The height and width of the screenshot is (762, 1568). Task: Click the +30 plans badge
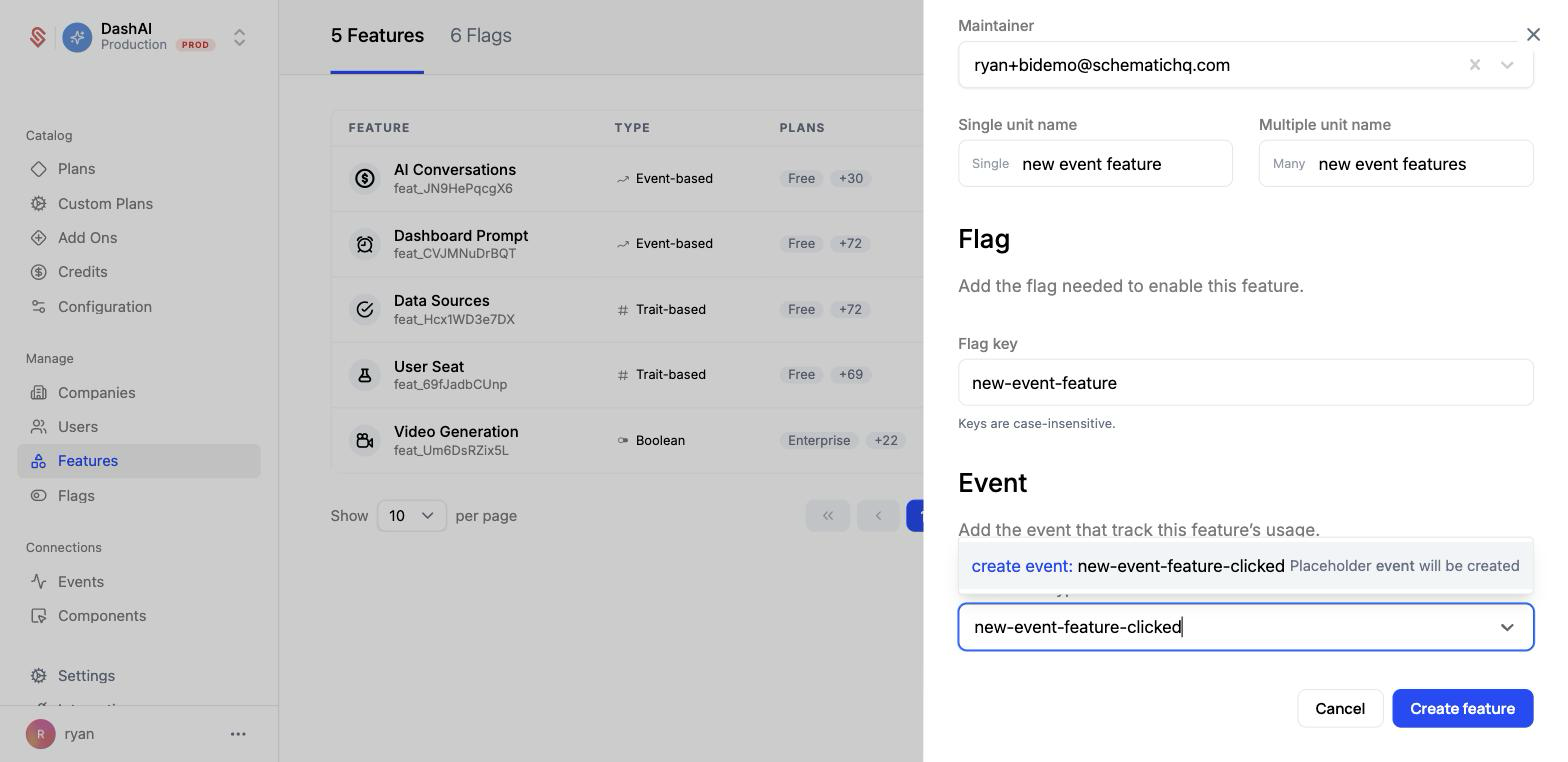pos(850,178)
